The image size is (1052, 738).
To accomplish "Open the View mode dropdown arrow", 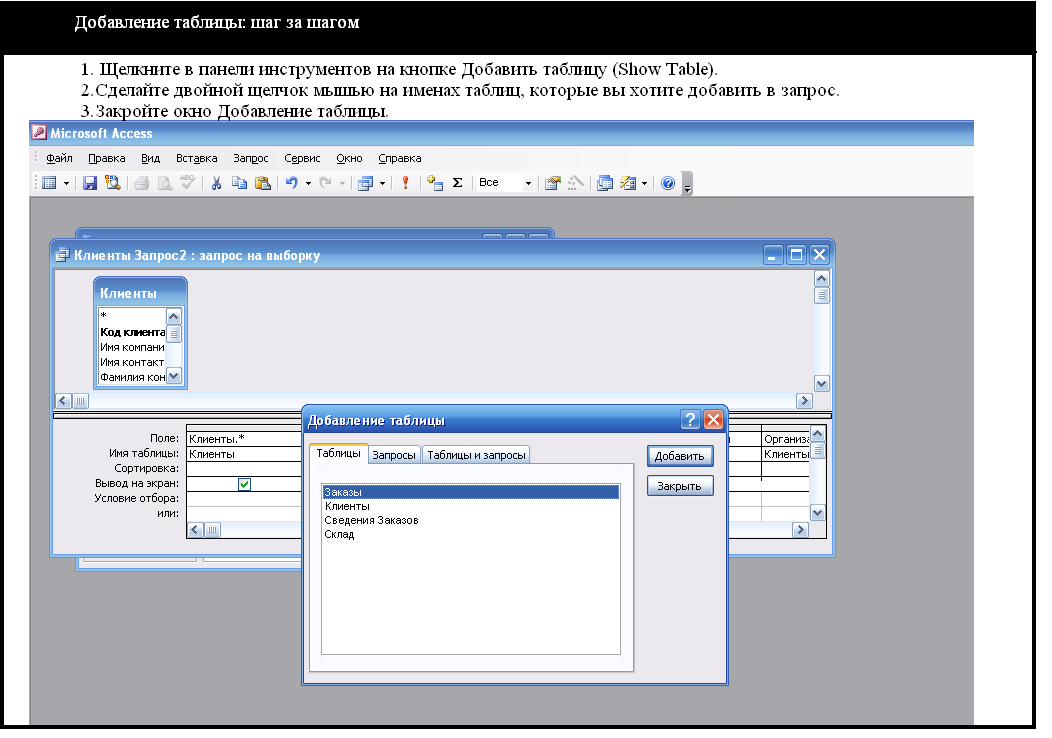I will tap(66, 183).
